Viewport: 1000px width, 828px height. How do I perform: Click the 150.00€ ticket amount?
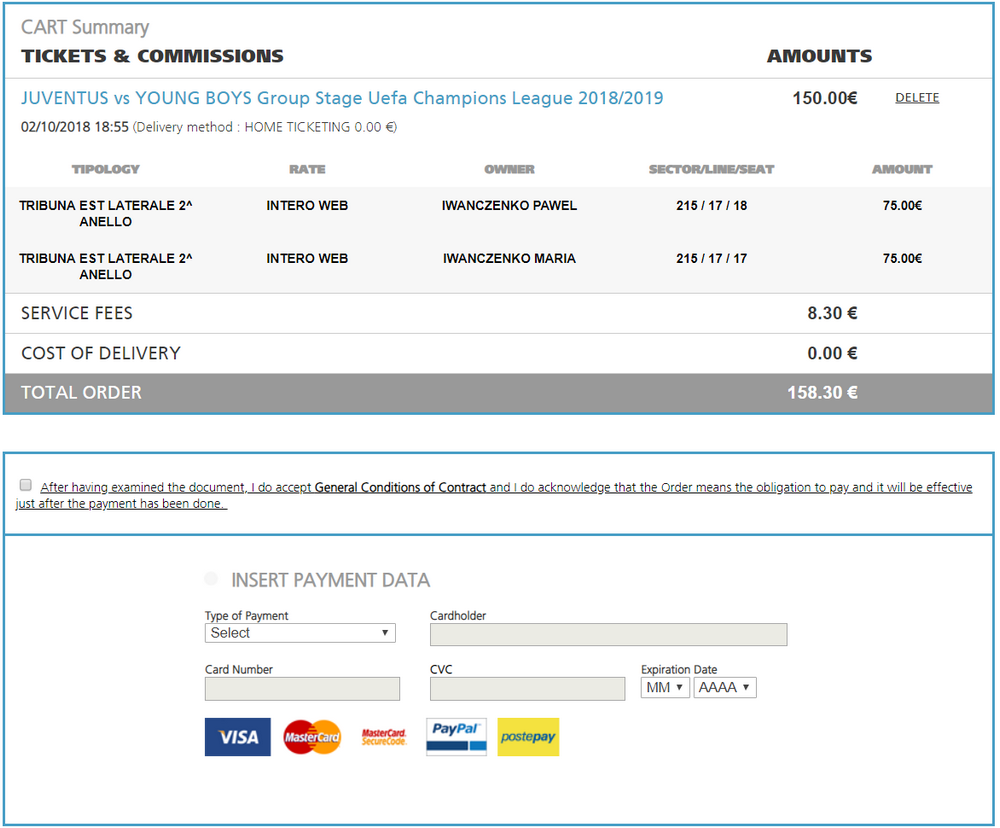tap(825, 98)
